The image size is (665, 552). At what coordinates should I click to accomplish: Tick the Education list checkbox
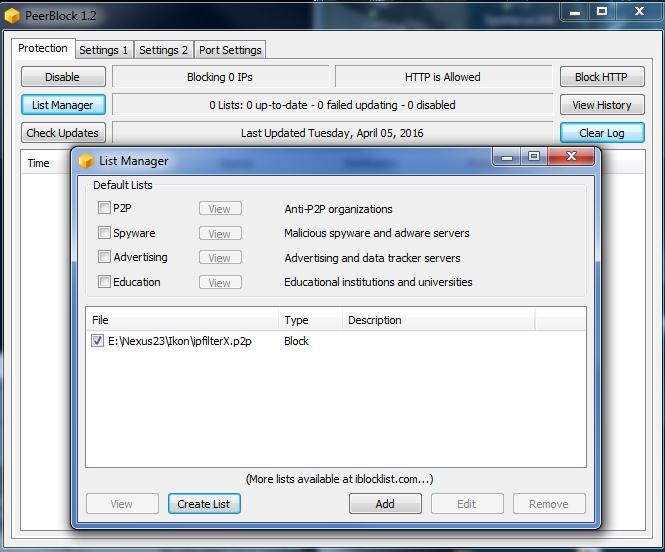pyautogui.click(x=104, y=282)
